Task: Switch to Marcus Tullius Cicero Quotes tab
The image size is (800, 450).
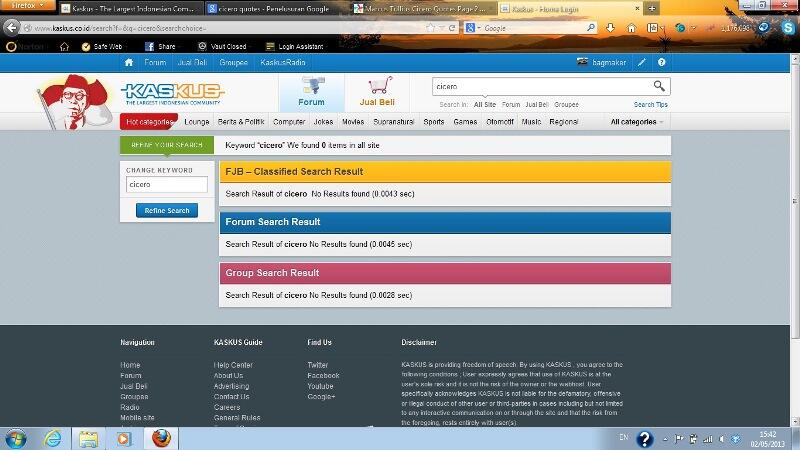Action: pyautogui.click(x=423, y=9)
